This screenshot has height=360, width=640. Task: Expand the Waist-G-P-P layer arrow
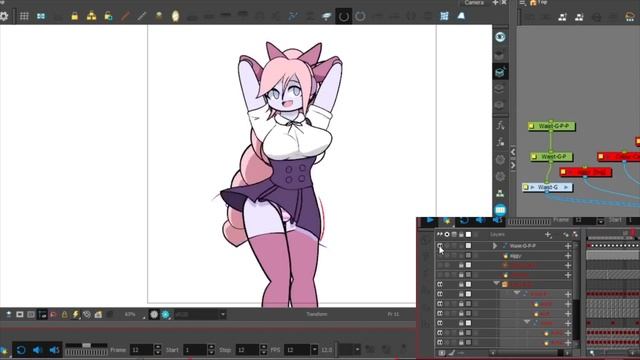[495, 246]
